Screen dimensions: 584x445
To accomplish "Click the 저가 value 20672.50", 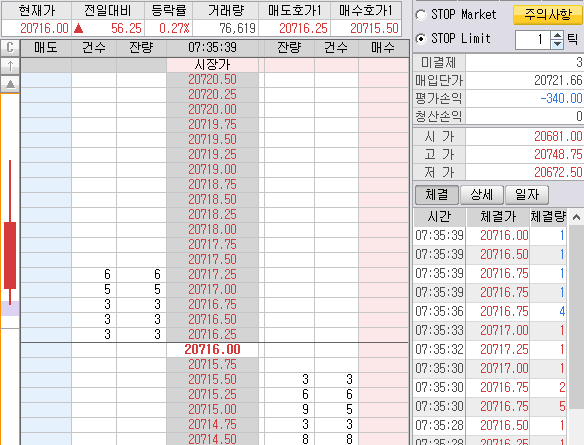I will pos(558,172).
